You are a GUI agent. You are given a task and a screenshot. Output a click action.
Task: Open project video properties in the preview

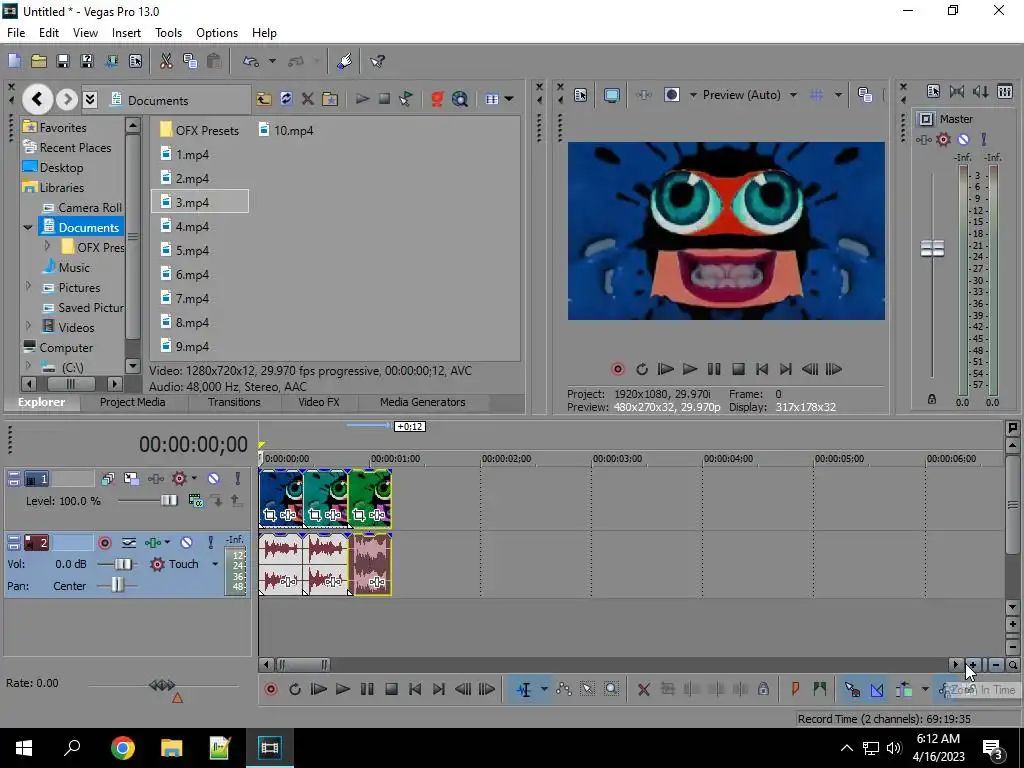click(x=580, y=95)
